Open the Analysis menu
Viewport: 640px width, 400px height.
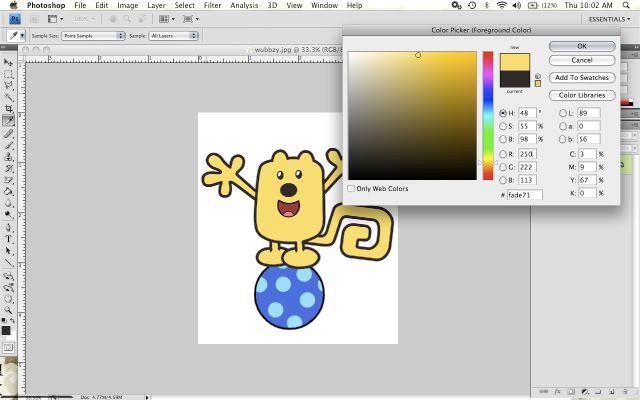pyautogui.click(x=244, y=5)
